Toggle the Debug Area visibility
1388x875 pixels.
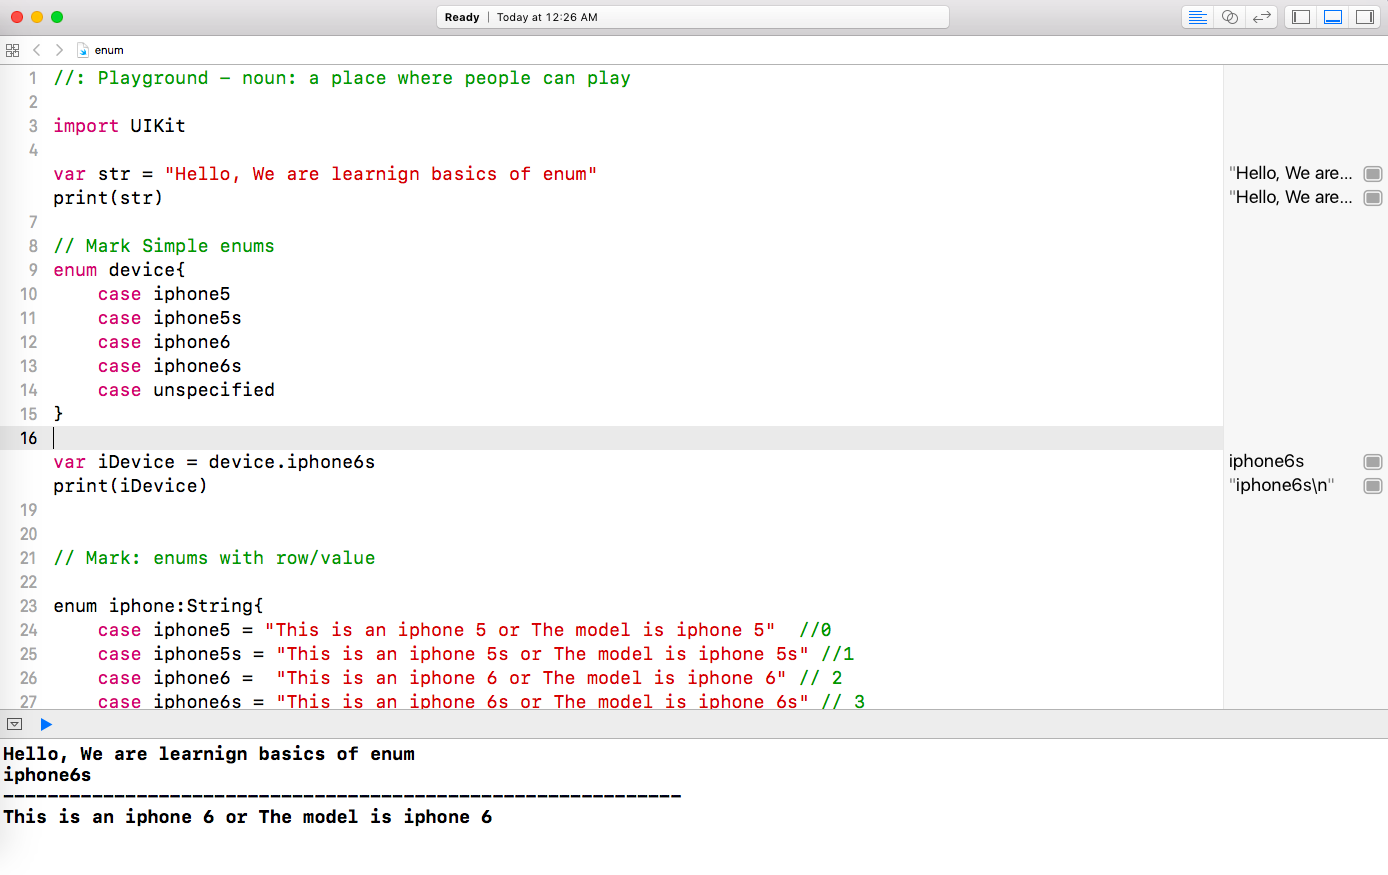[1333, 17]
